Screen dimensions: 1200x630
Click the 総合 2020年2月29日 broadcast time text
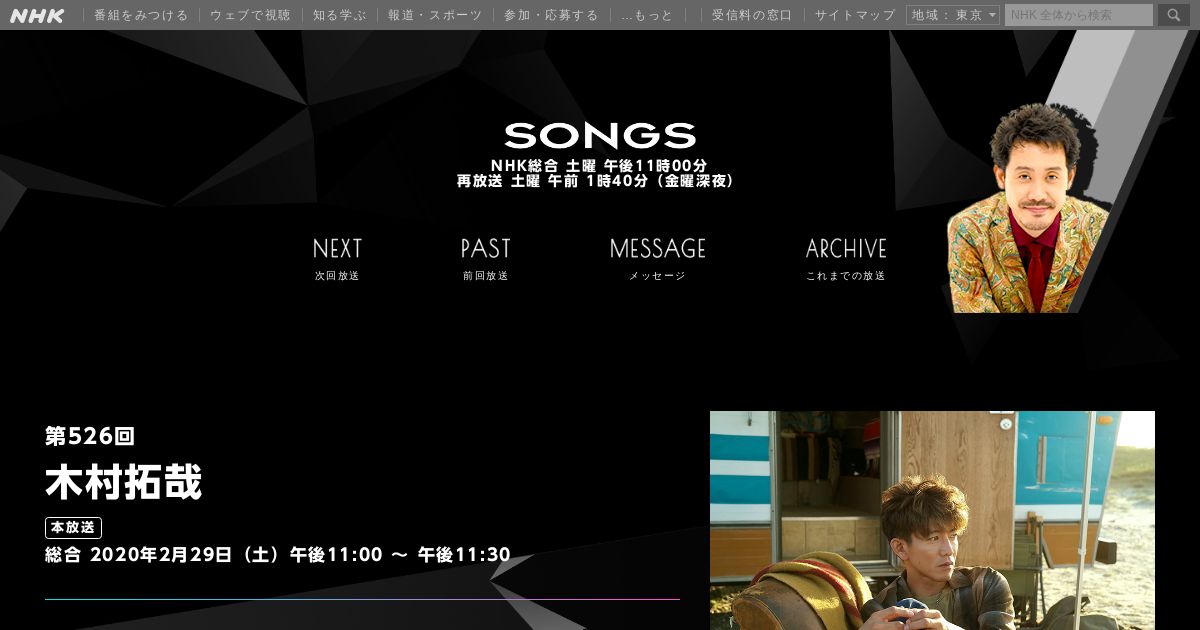click(x=278, y=554)
